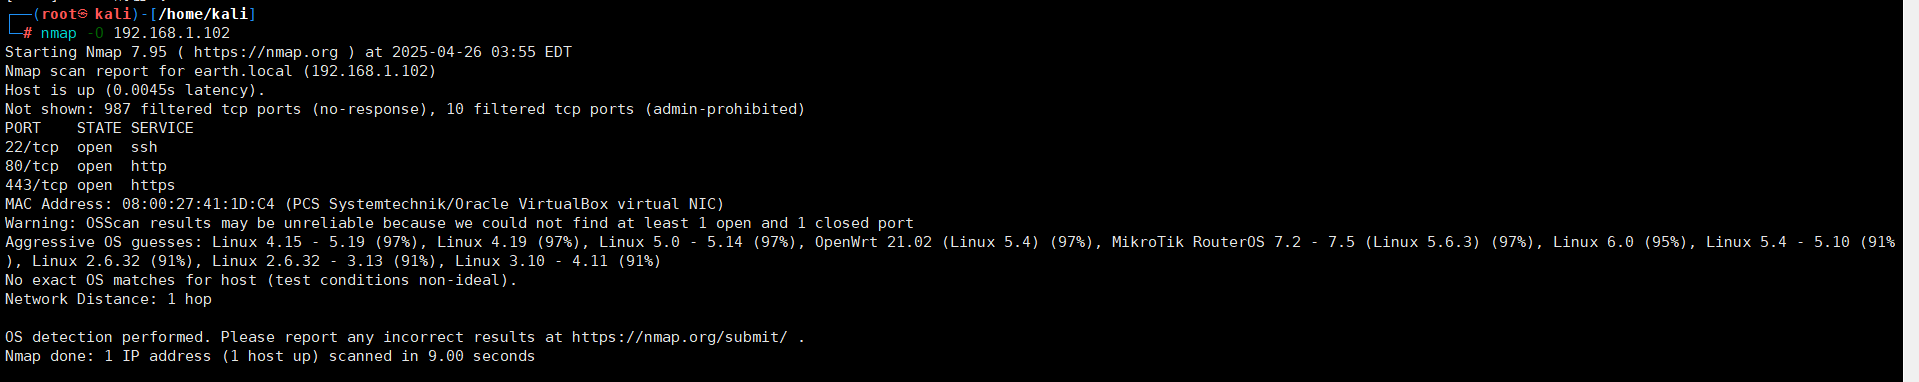
Task: Click the 192.168.1.102 target in command line
Action: click(x=171, y=33)
